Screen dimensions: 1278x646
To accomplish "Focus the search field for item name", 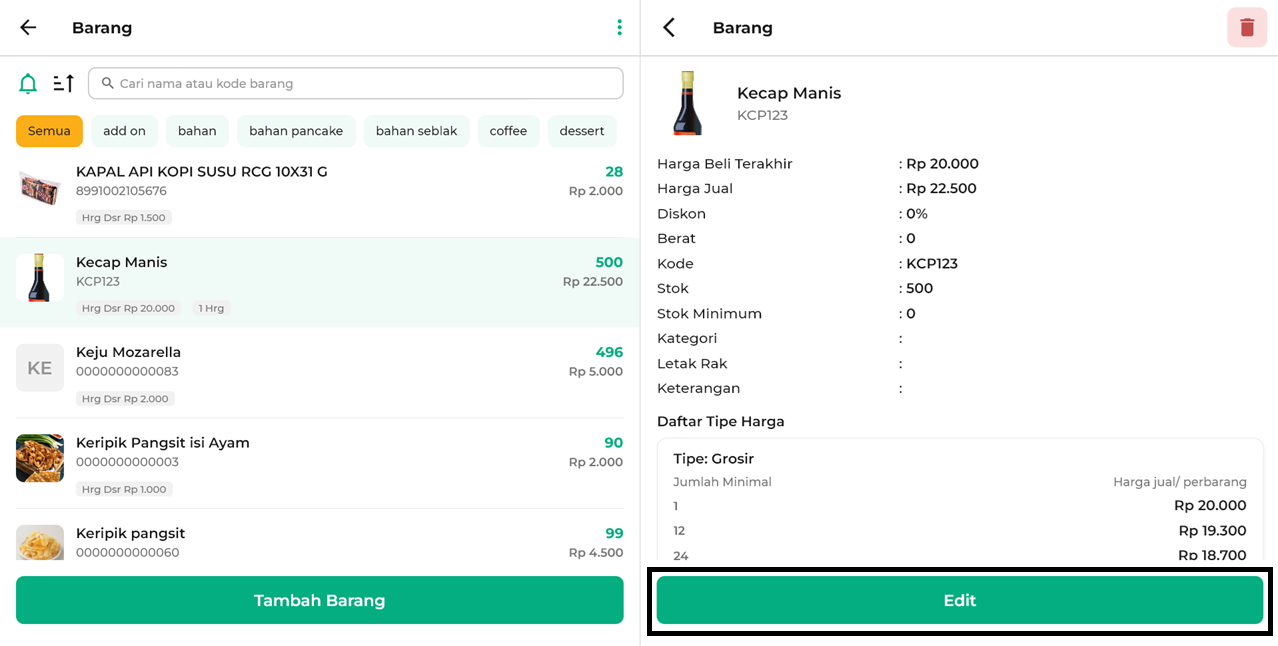I will point(356,84).
